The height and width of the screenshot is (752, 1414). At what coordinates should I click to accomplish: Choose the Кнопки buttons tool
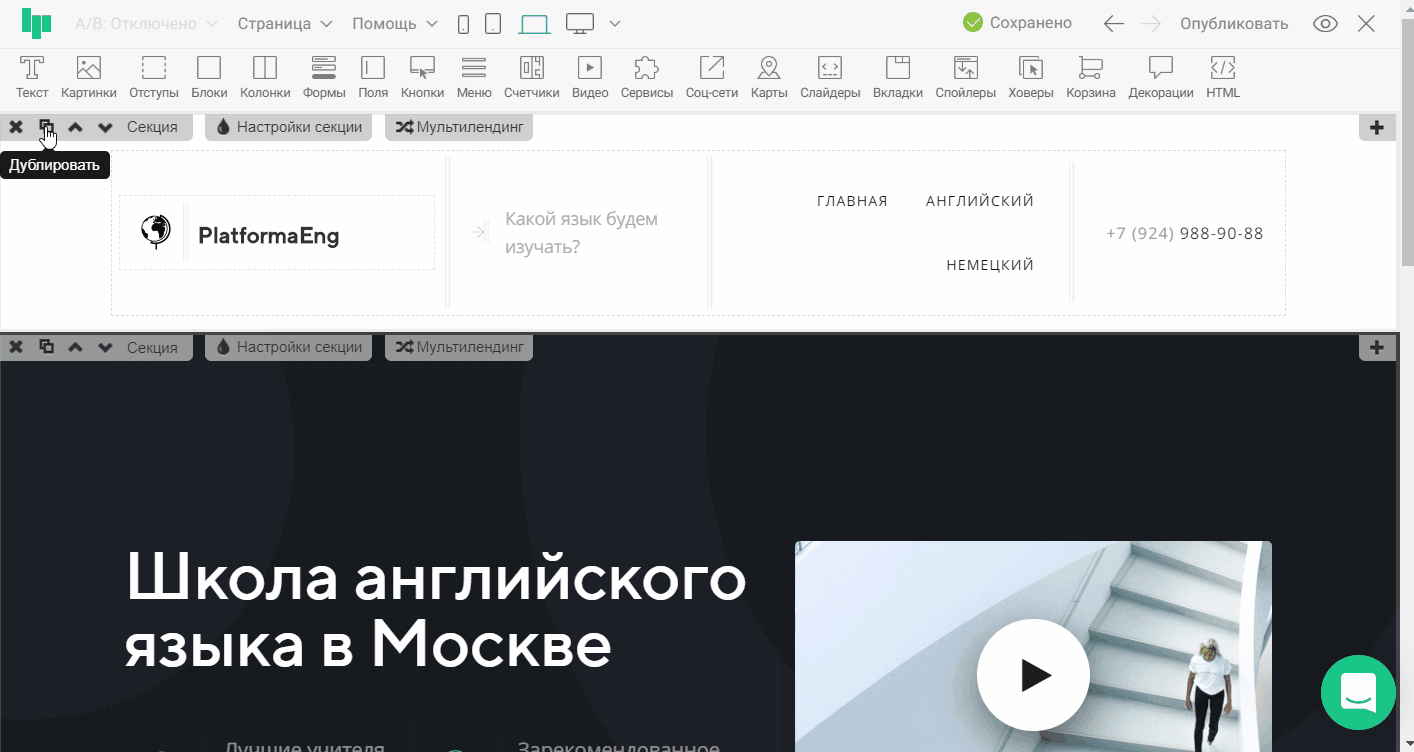tap(422, 77)
